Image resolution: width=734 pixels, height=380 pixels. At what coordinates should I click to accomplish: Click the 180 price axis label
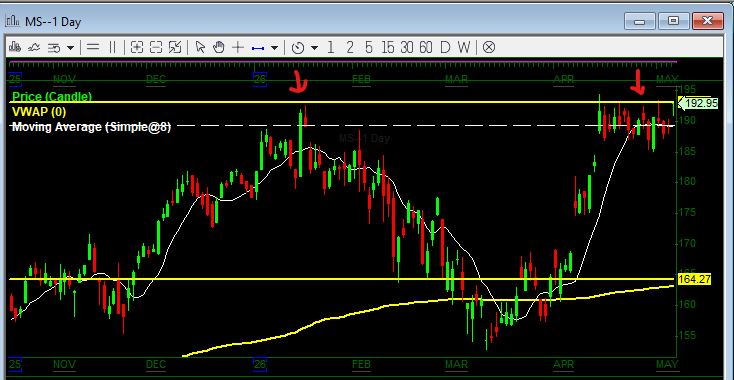click(x=687, y=182)
